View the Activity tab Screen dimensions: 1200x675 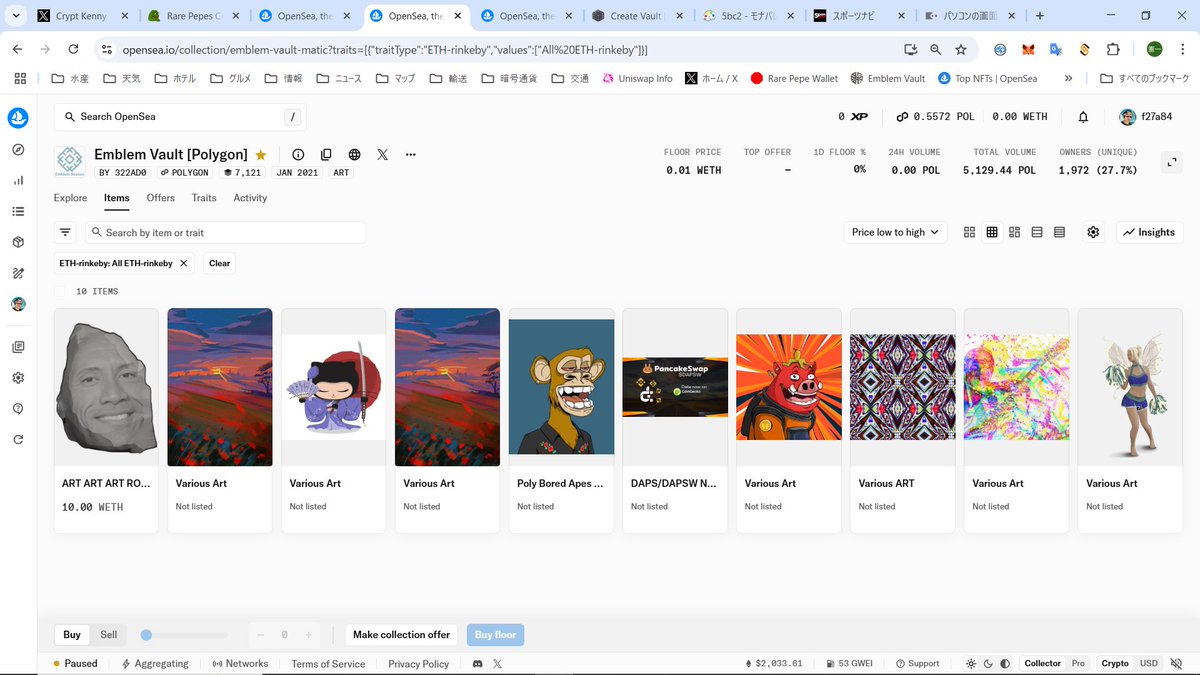[x=250, y=198]
